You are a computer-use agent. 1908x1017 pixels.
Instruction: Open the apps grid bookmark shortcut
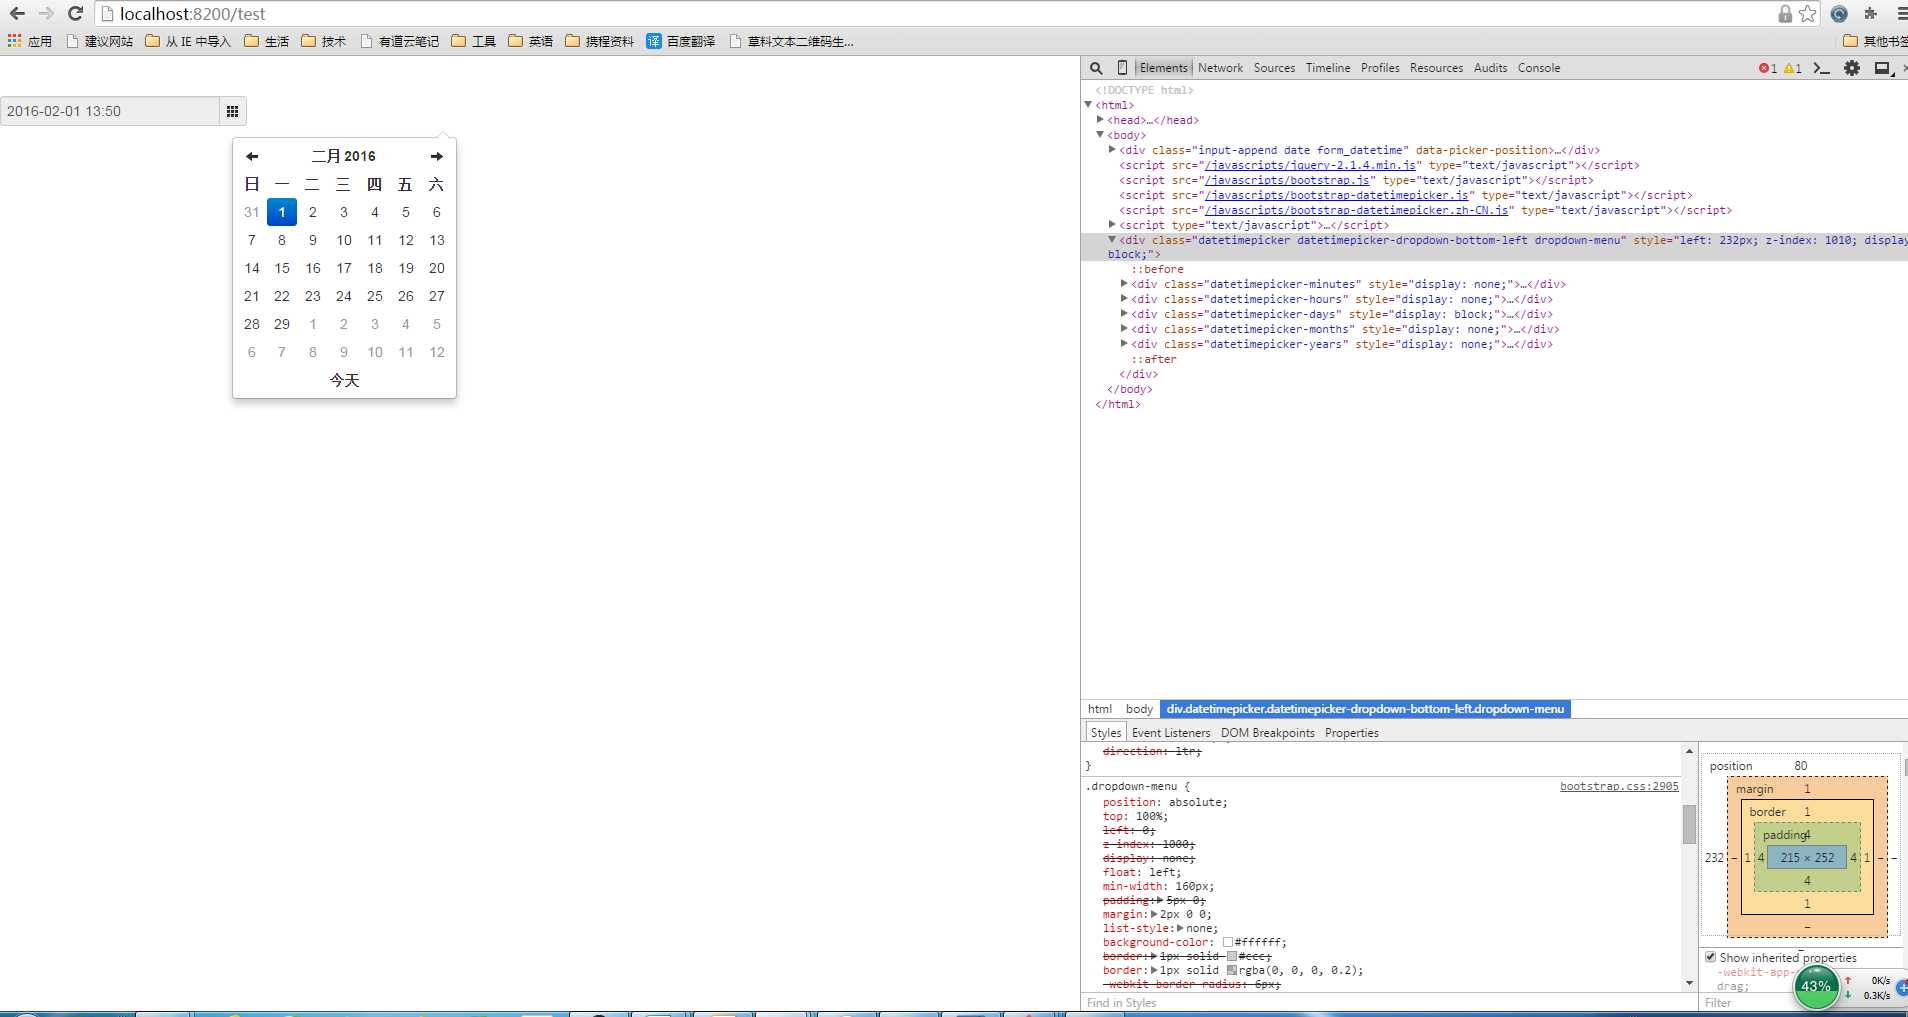coord(29,41)
